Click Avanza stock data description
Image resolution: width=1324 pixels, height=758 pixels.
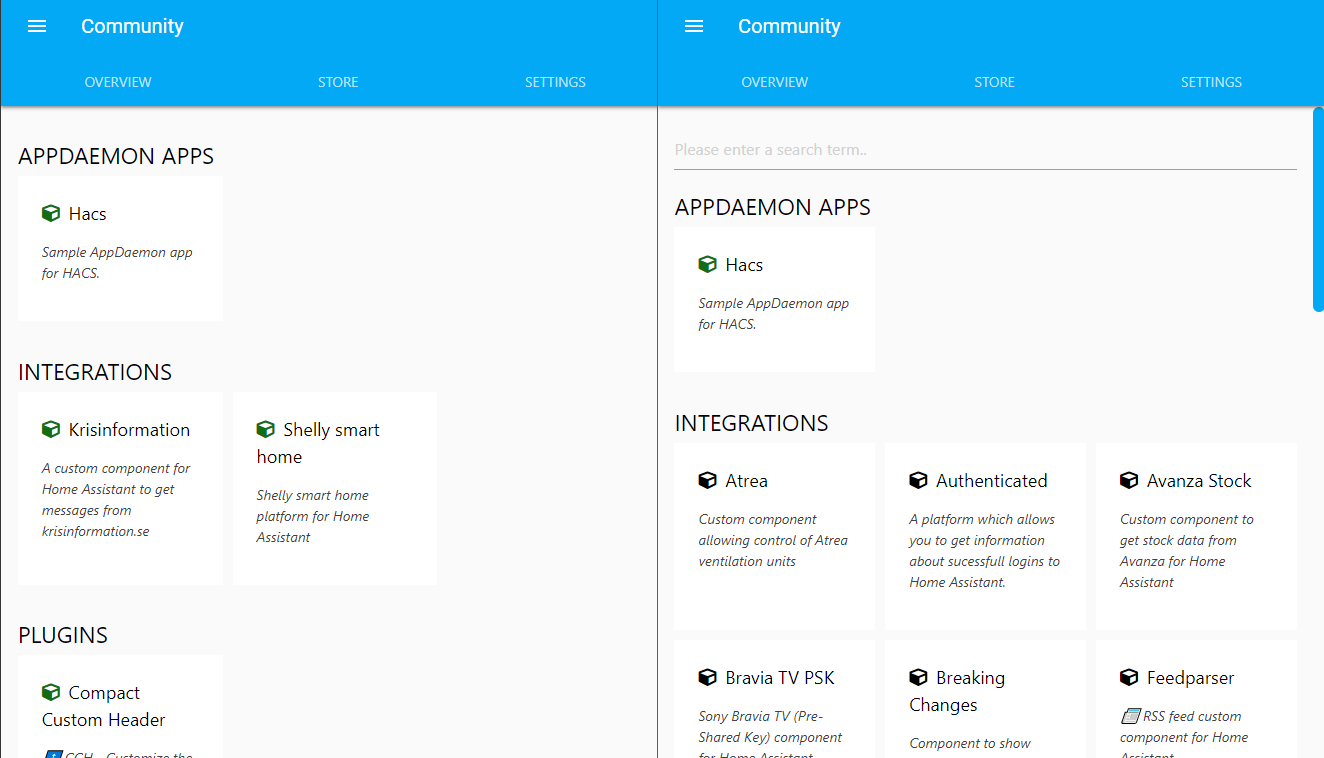point(1187,551)
